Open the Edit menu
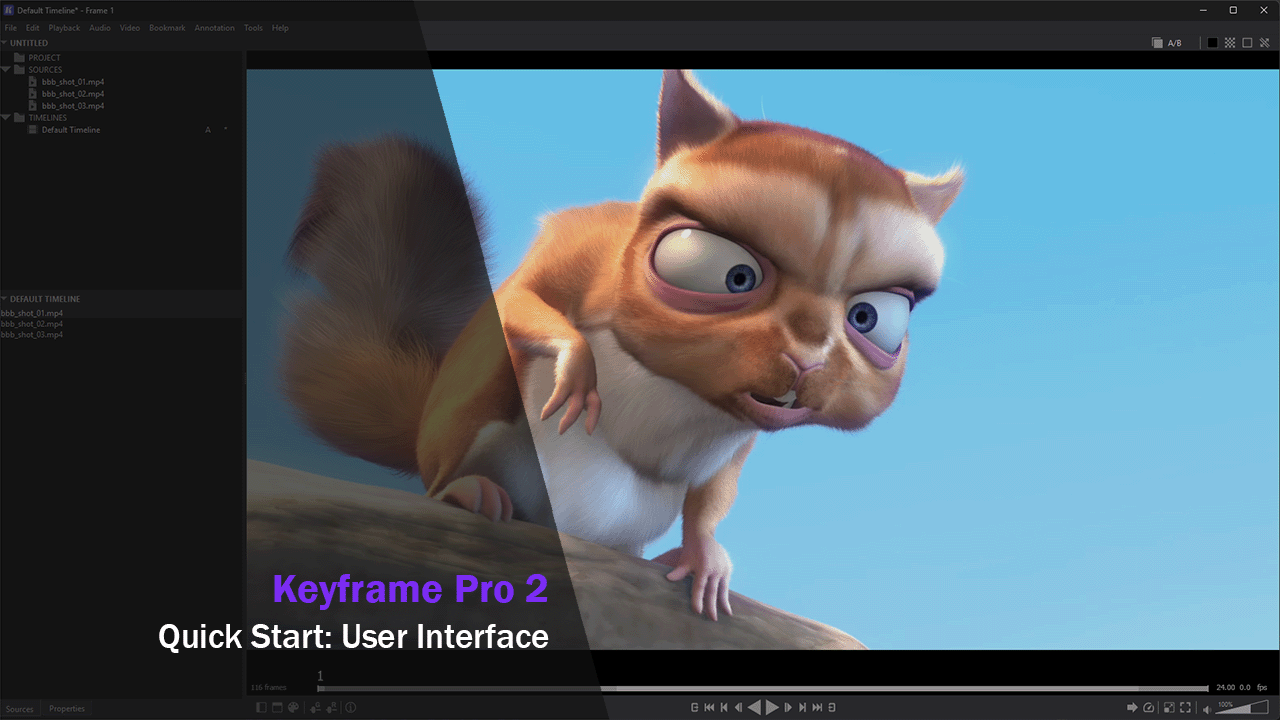The image size is (1280, 720). (33, 28)
